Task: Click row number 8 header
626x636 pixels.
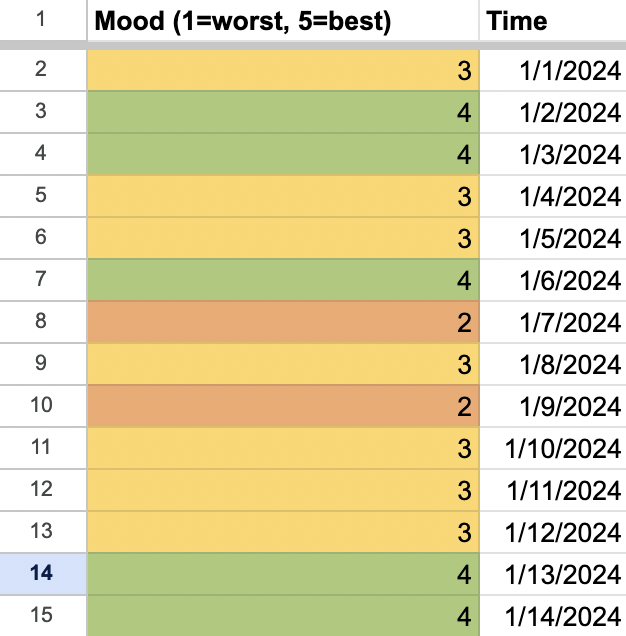Action: [x=41, y=322]
